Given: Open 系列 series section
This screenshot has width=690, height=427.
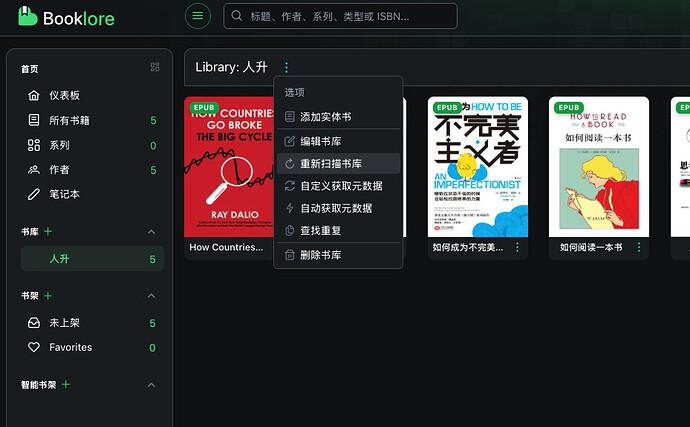Looking at the screenshot, I should pos(92,145).
